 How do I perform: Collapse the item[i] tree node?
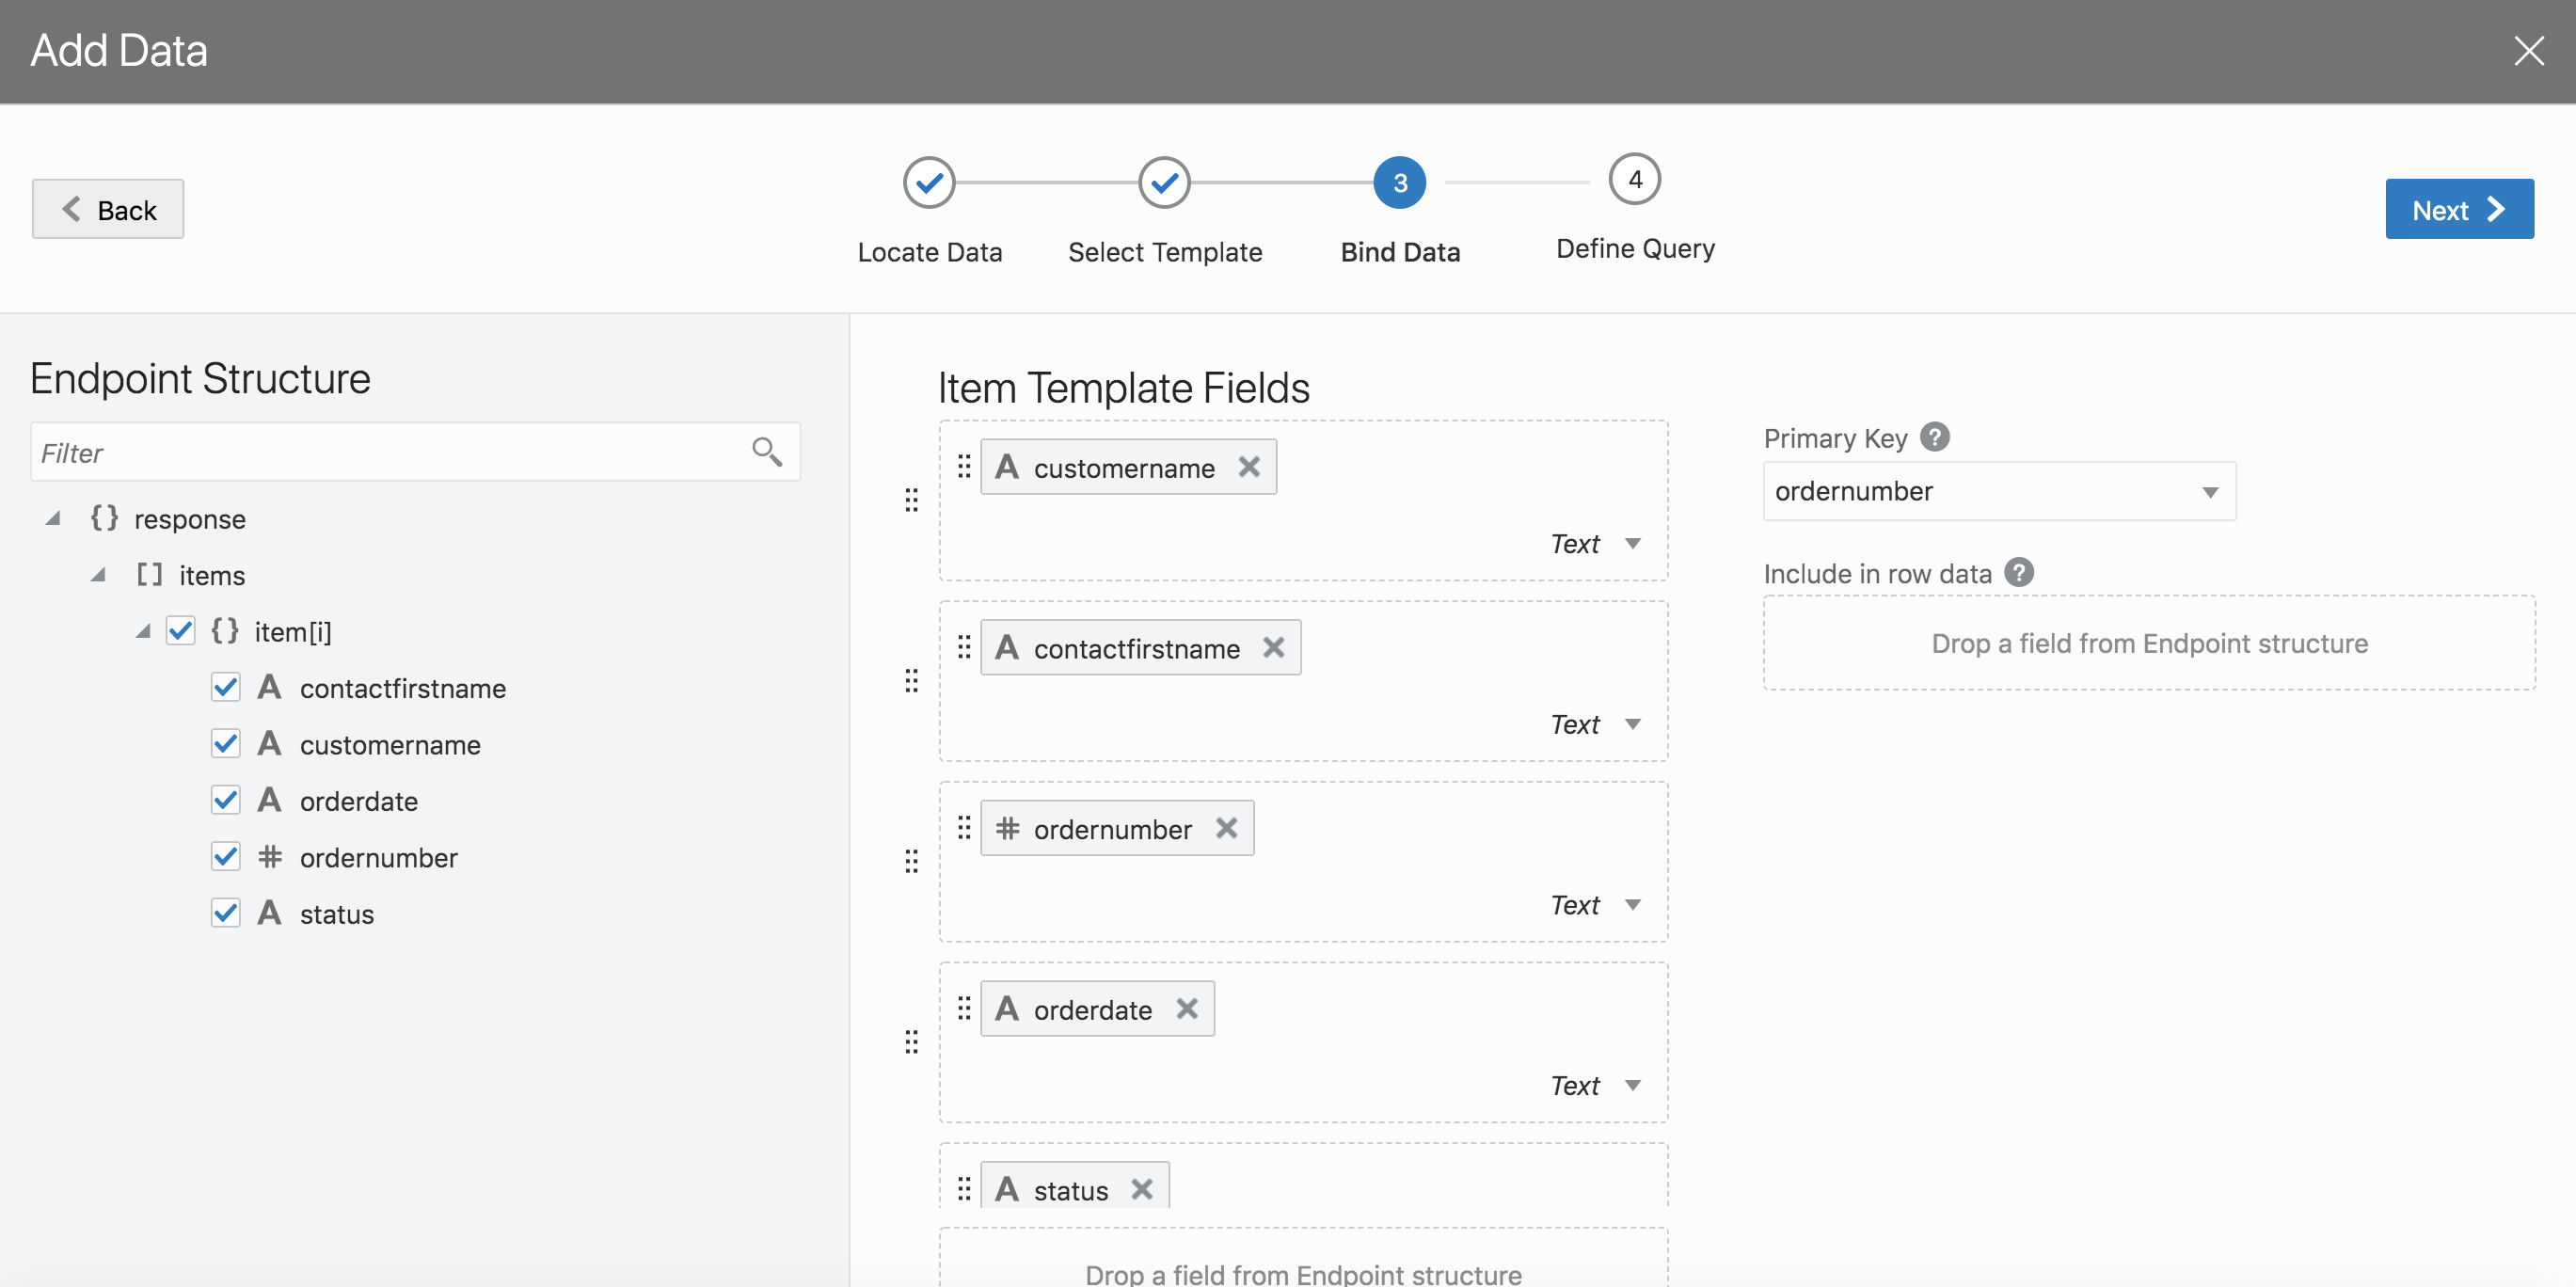[x=143, y=631]
